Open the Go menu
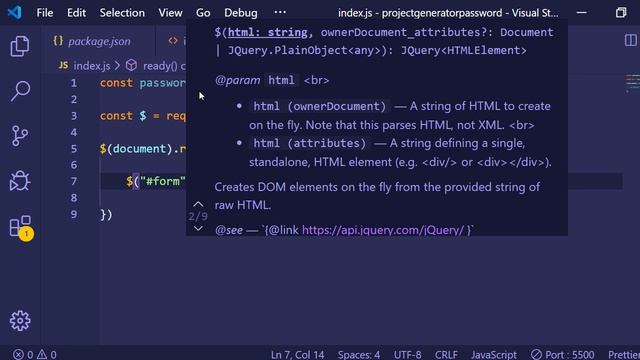This screenshot has height=360, width=640. [203, 13]
